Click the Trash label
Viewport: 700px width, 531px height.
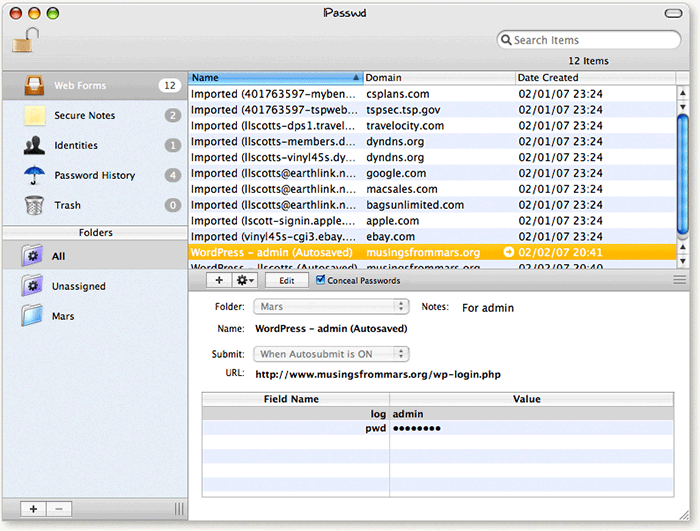click(67, 205)
